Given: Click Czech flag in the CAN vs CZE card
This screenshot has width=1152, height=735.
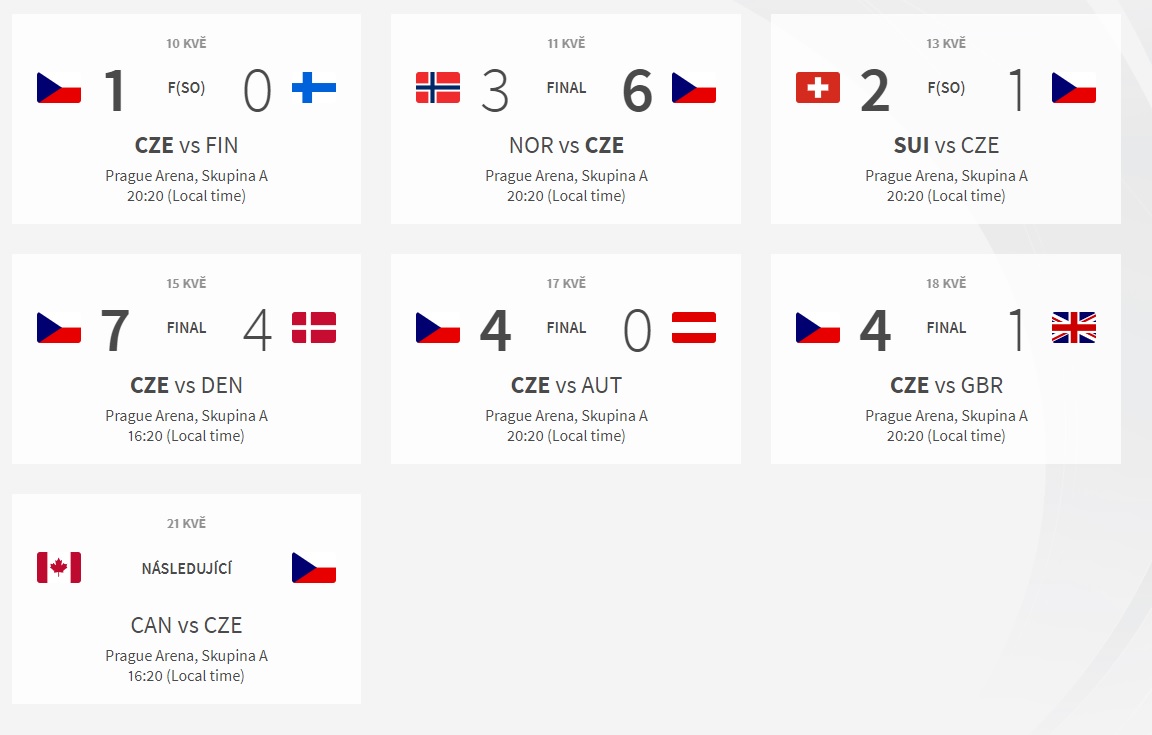Looking at the screenshot, I should click(x=314, y=567).
